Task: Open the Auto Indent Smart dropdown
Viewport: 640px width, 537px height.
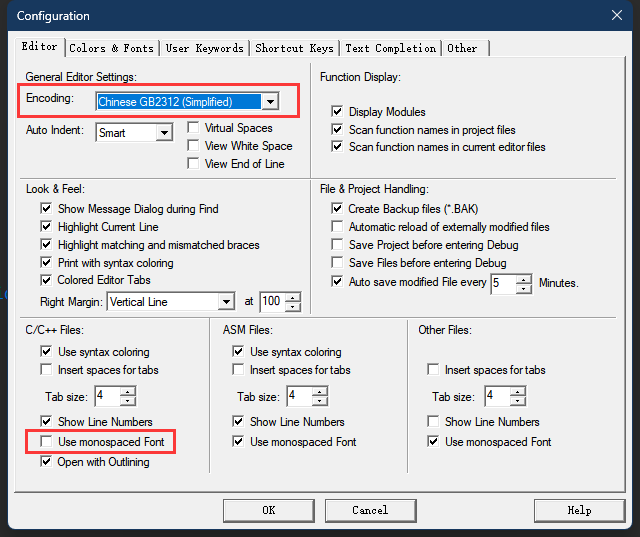Action: tap(164, 133)
